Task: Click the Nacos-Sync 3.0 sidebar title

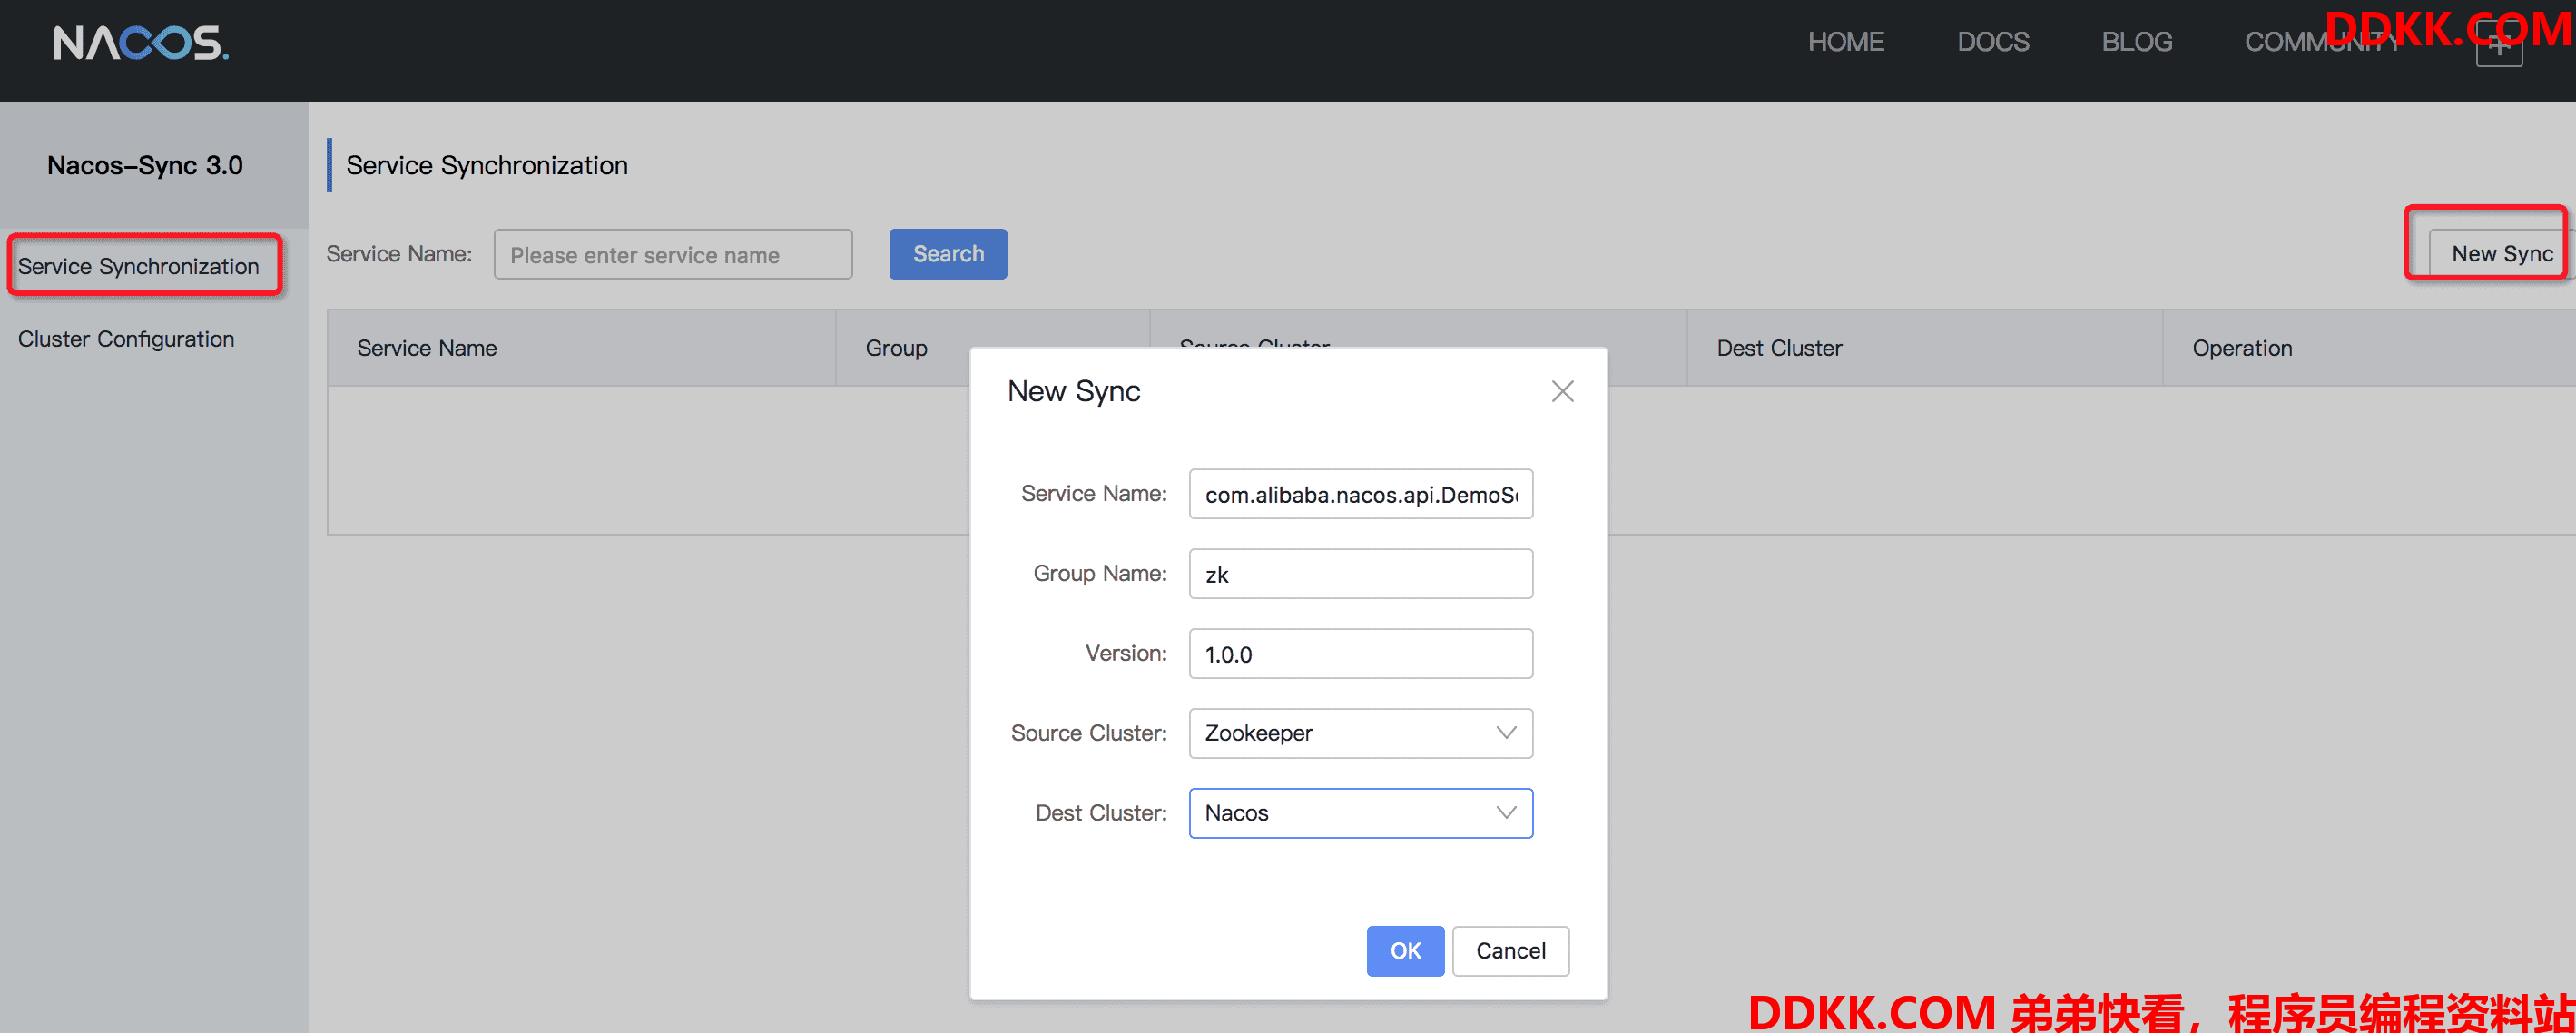Action: [x=145, y=165]
